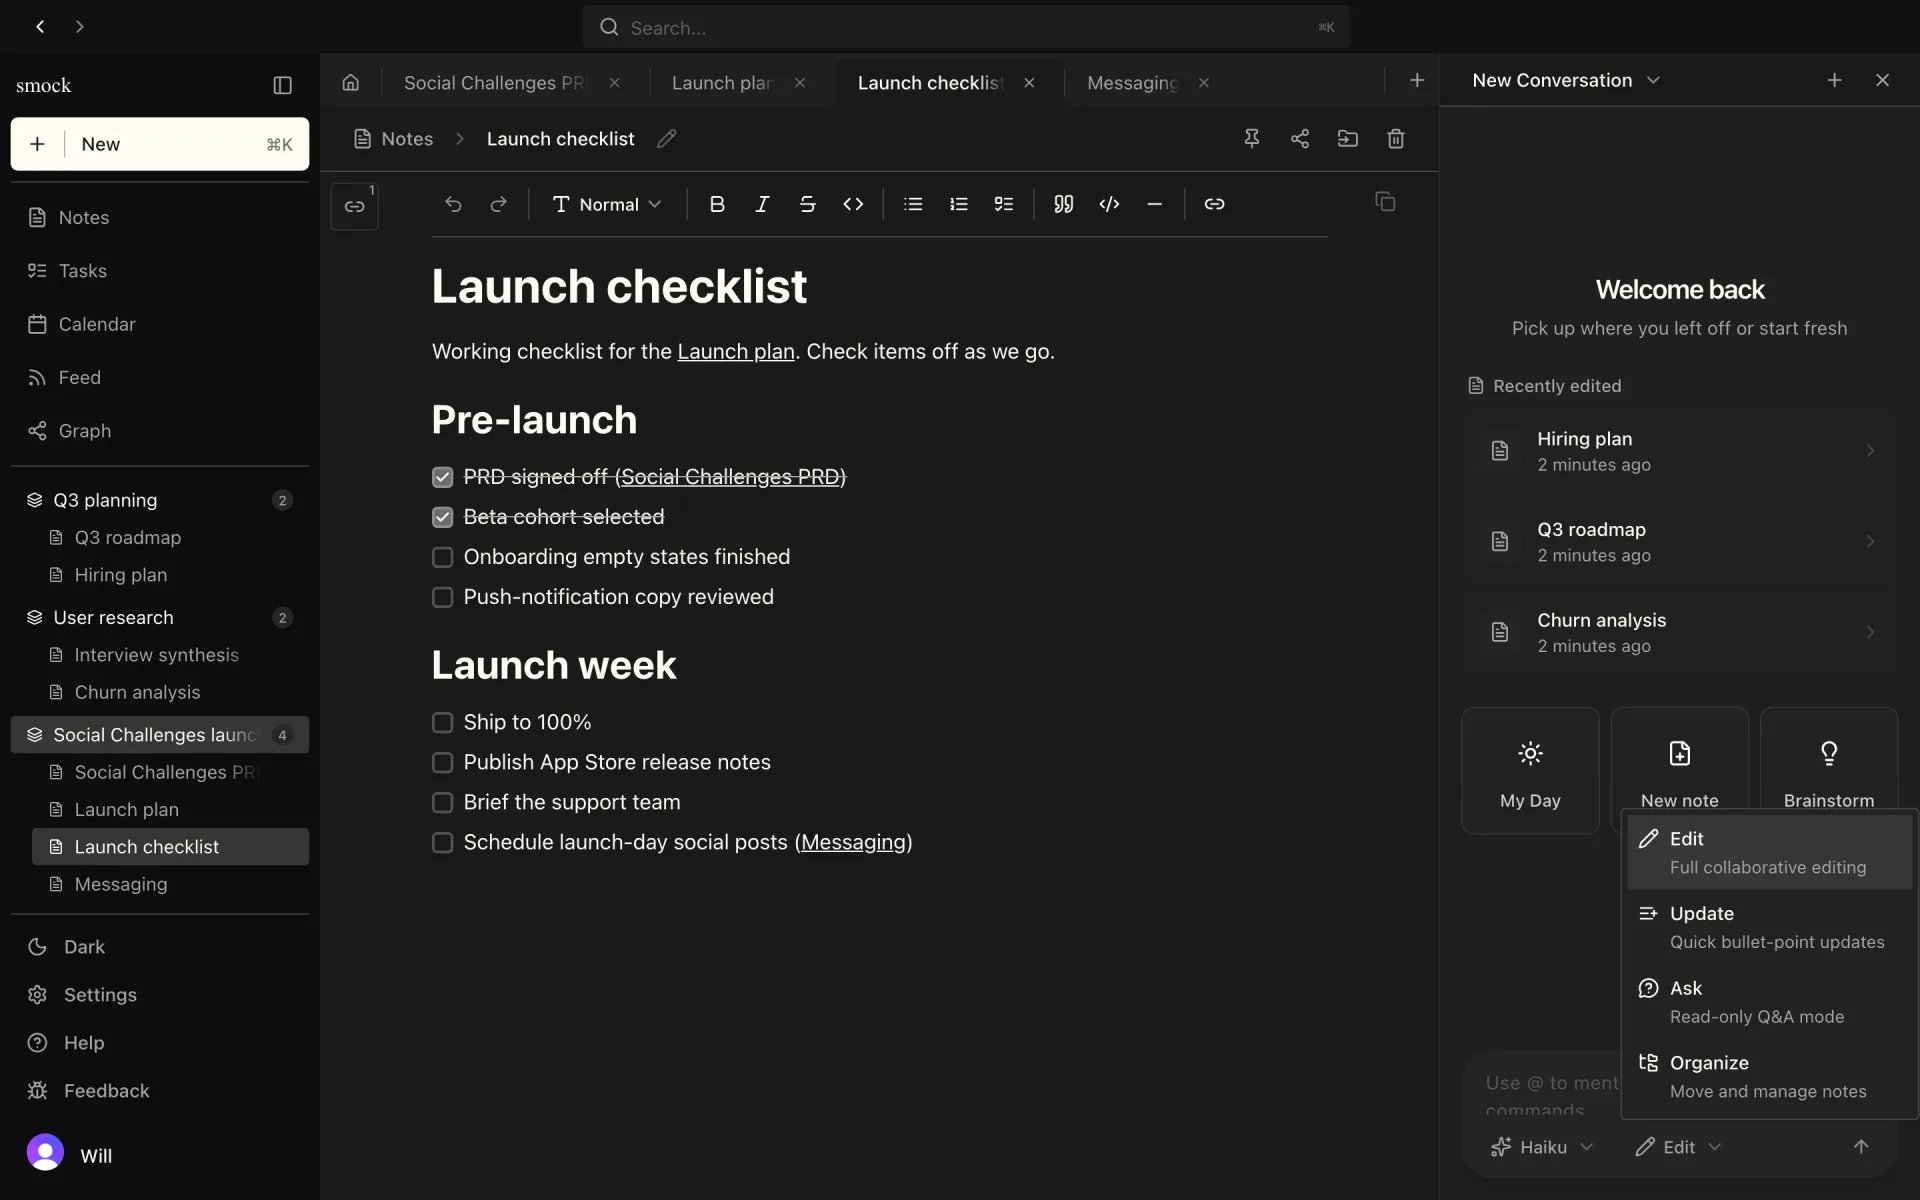
Task: Toggle the sidebar collapse icon
Action: point(282,85)
